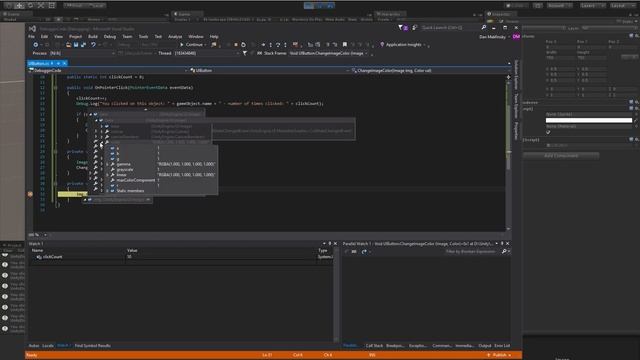Viewport: 640px width, 360px height.
Task: Open the Analyze menu
Action: coord(175,36)
